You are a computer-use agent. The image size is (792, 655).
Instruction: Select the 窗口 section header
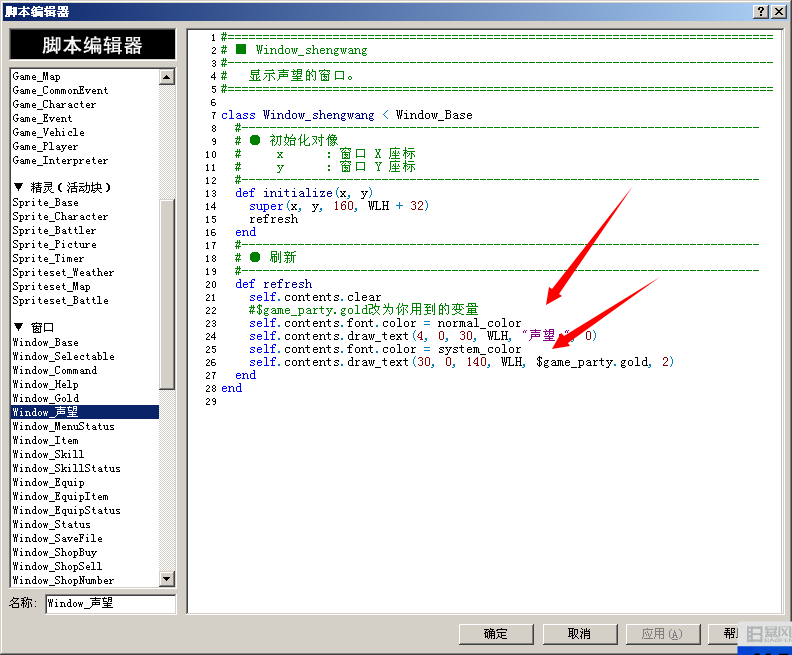[x=34, y=328]
